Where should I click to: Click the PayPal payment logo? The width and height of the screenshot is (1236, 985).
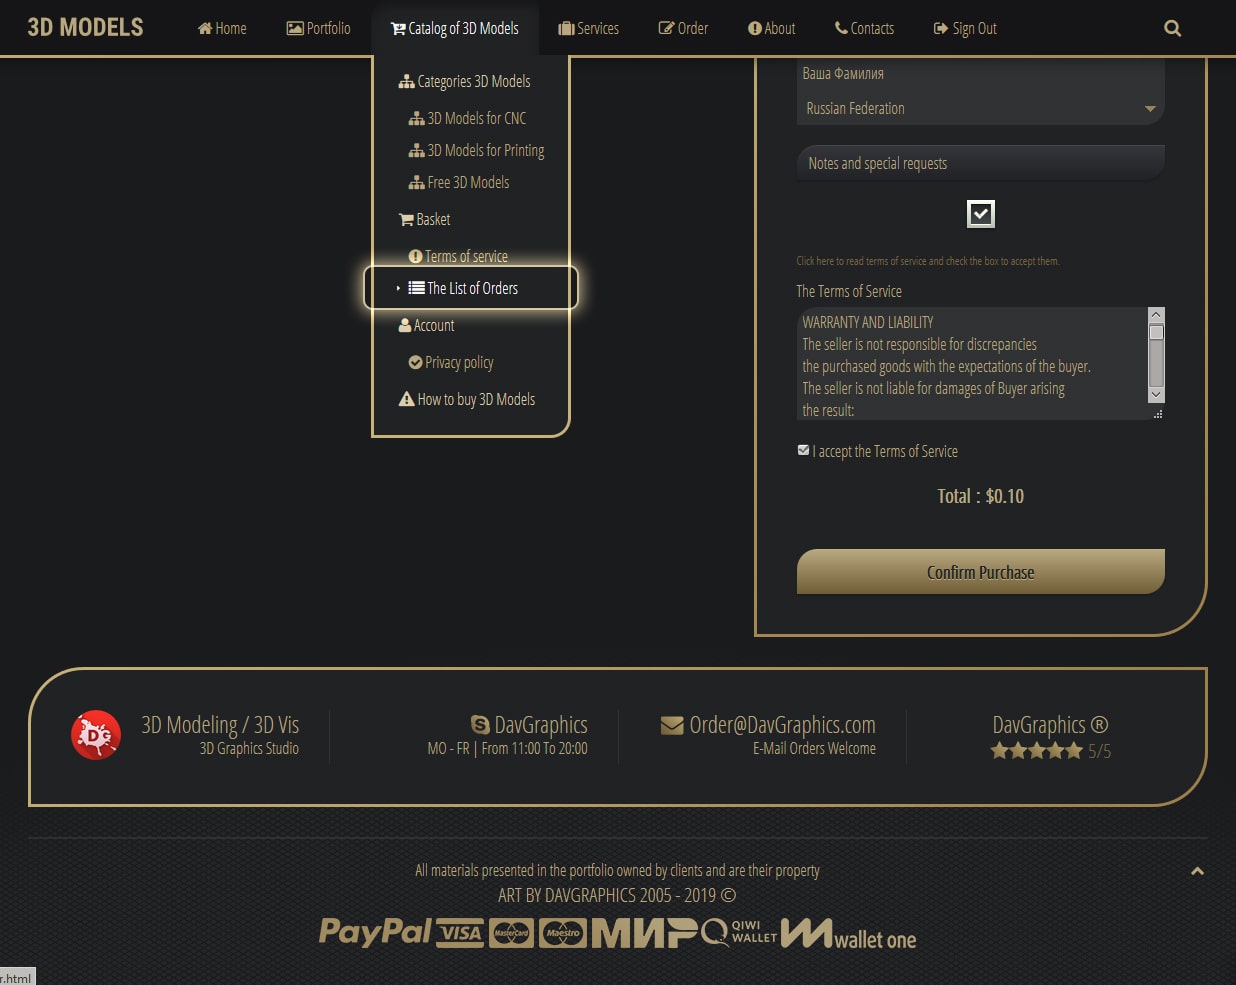coord(375,932)
